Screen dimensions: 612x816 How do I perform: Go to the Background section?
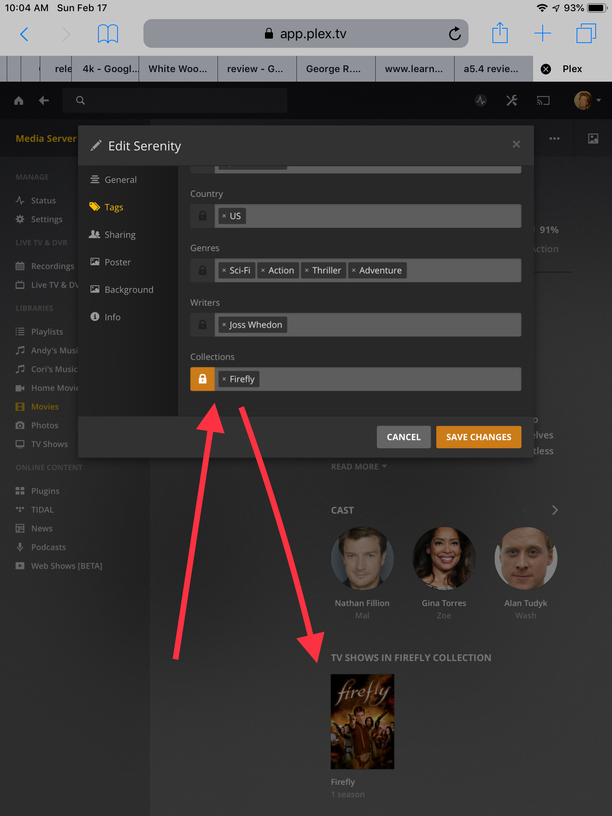pyautogui.click(x=121, y=290)
